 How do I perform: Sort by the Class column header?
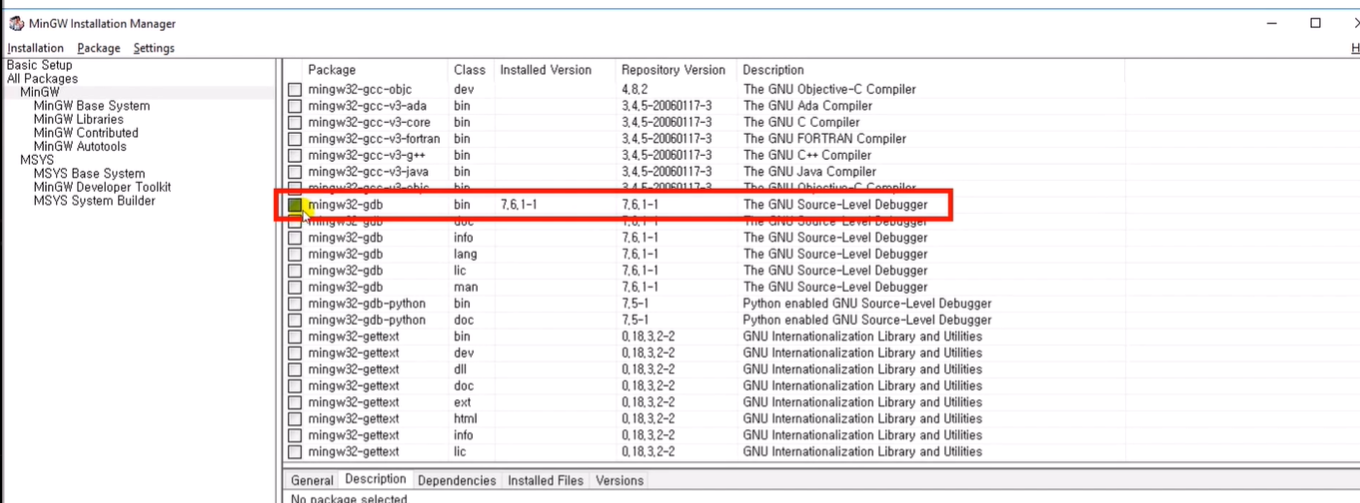click(470, 70)
